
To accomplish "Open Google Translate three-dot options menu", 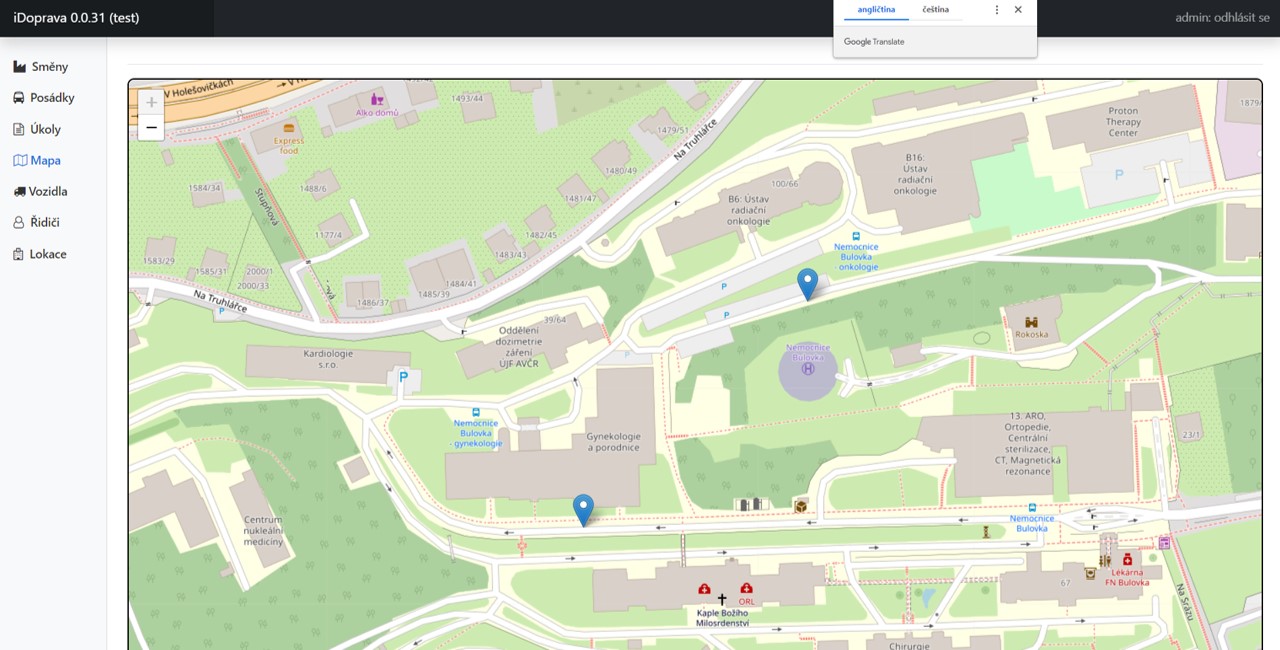I will point(997,10).
